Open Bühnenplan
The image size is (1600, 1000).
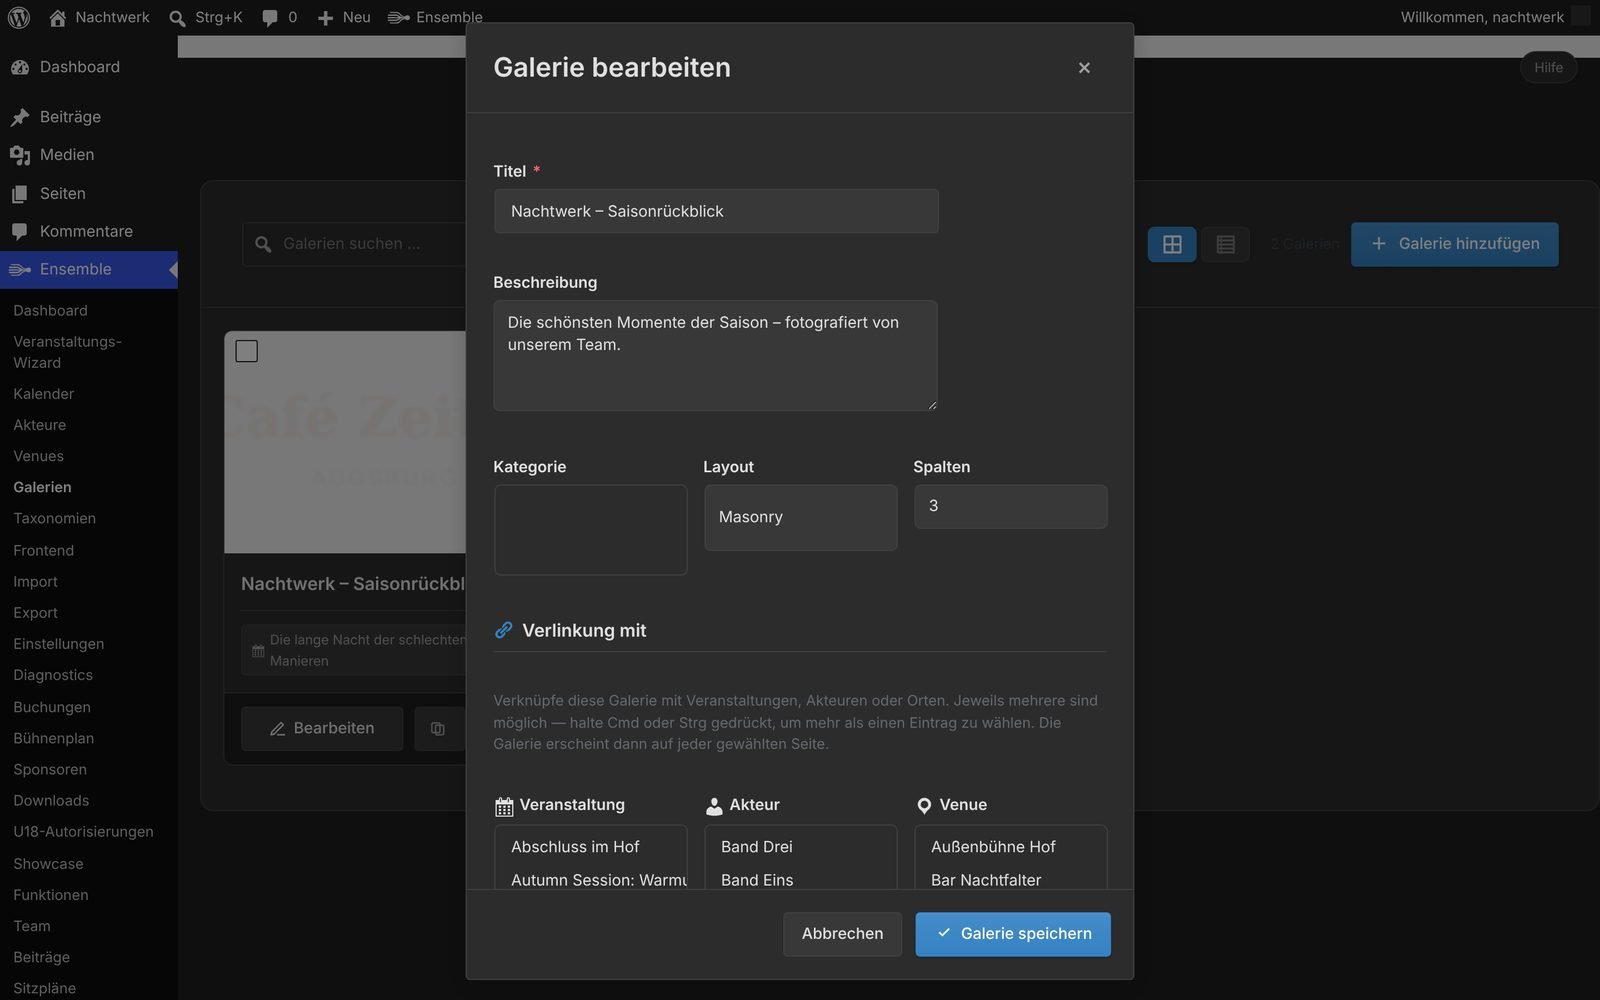(x=53, y=738)
